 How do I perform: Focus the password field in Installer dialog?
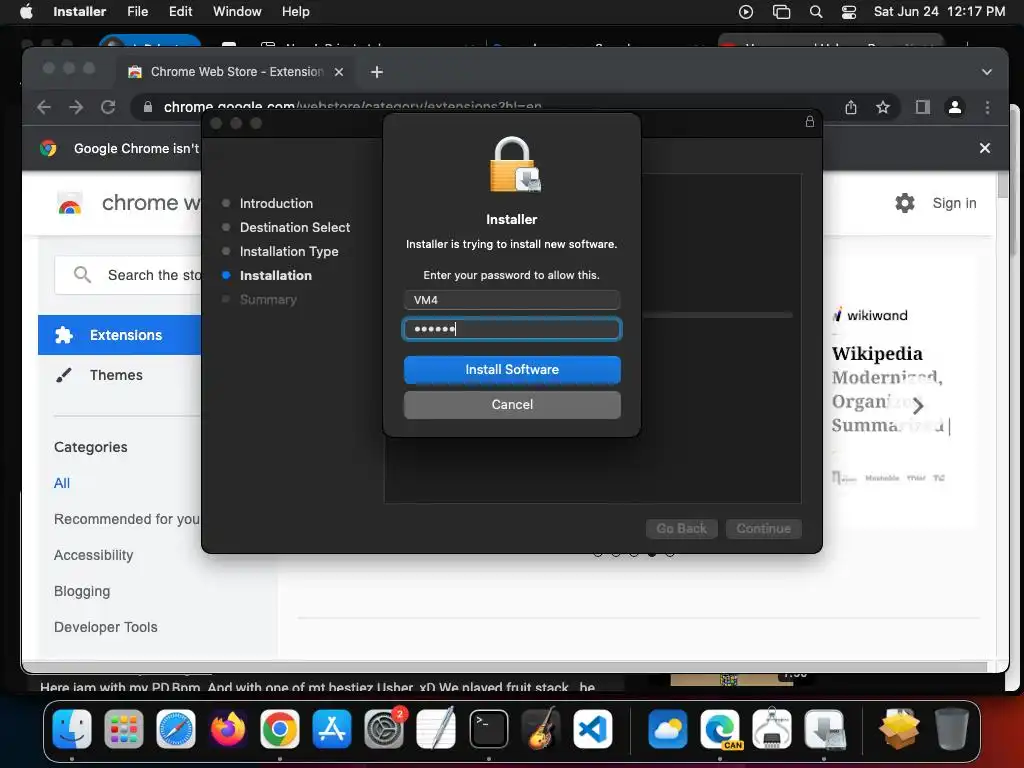click(x=512, y=328)
